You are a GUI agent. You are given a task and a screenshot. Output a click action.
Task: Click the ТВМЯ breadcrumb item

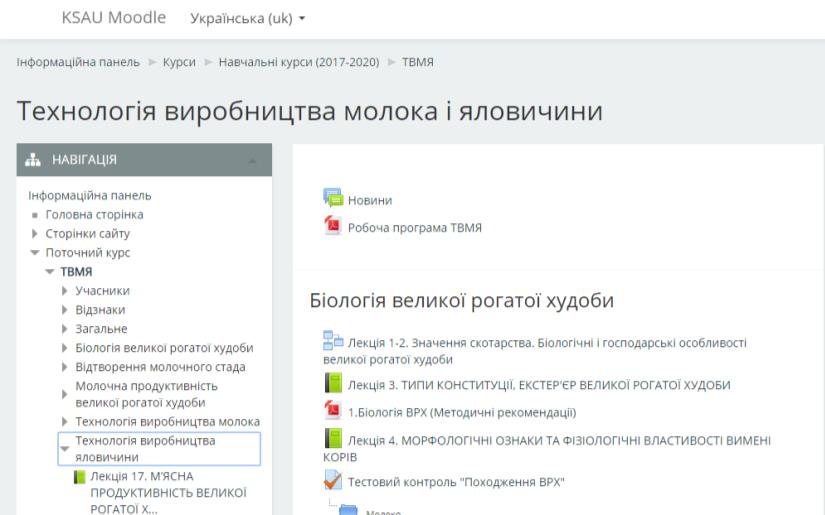tap(418, 62)
